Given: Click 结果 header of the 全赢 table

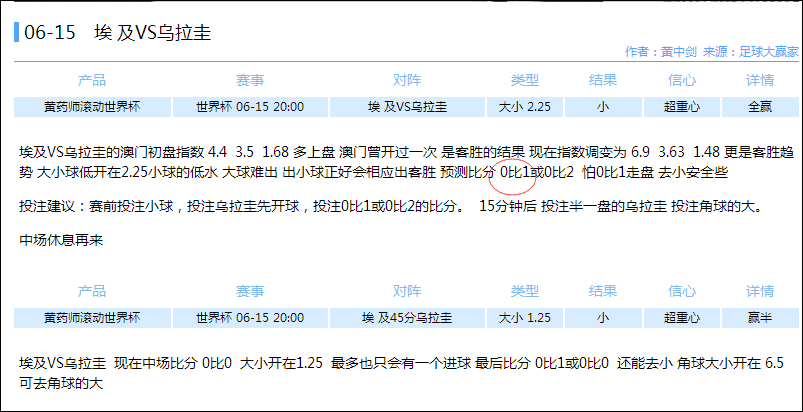Looking at the screenshot, I should click(x=603, y=80).
